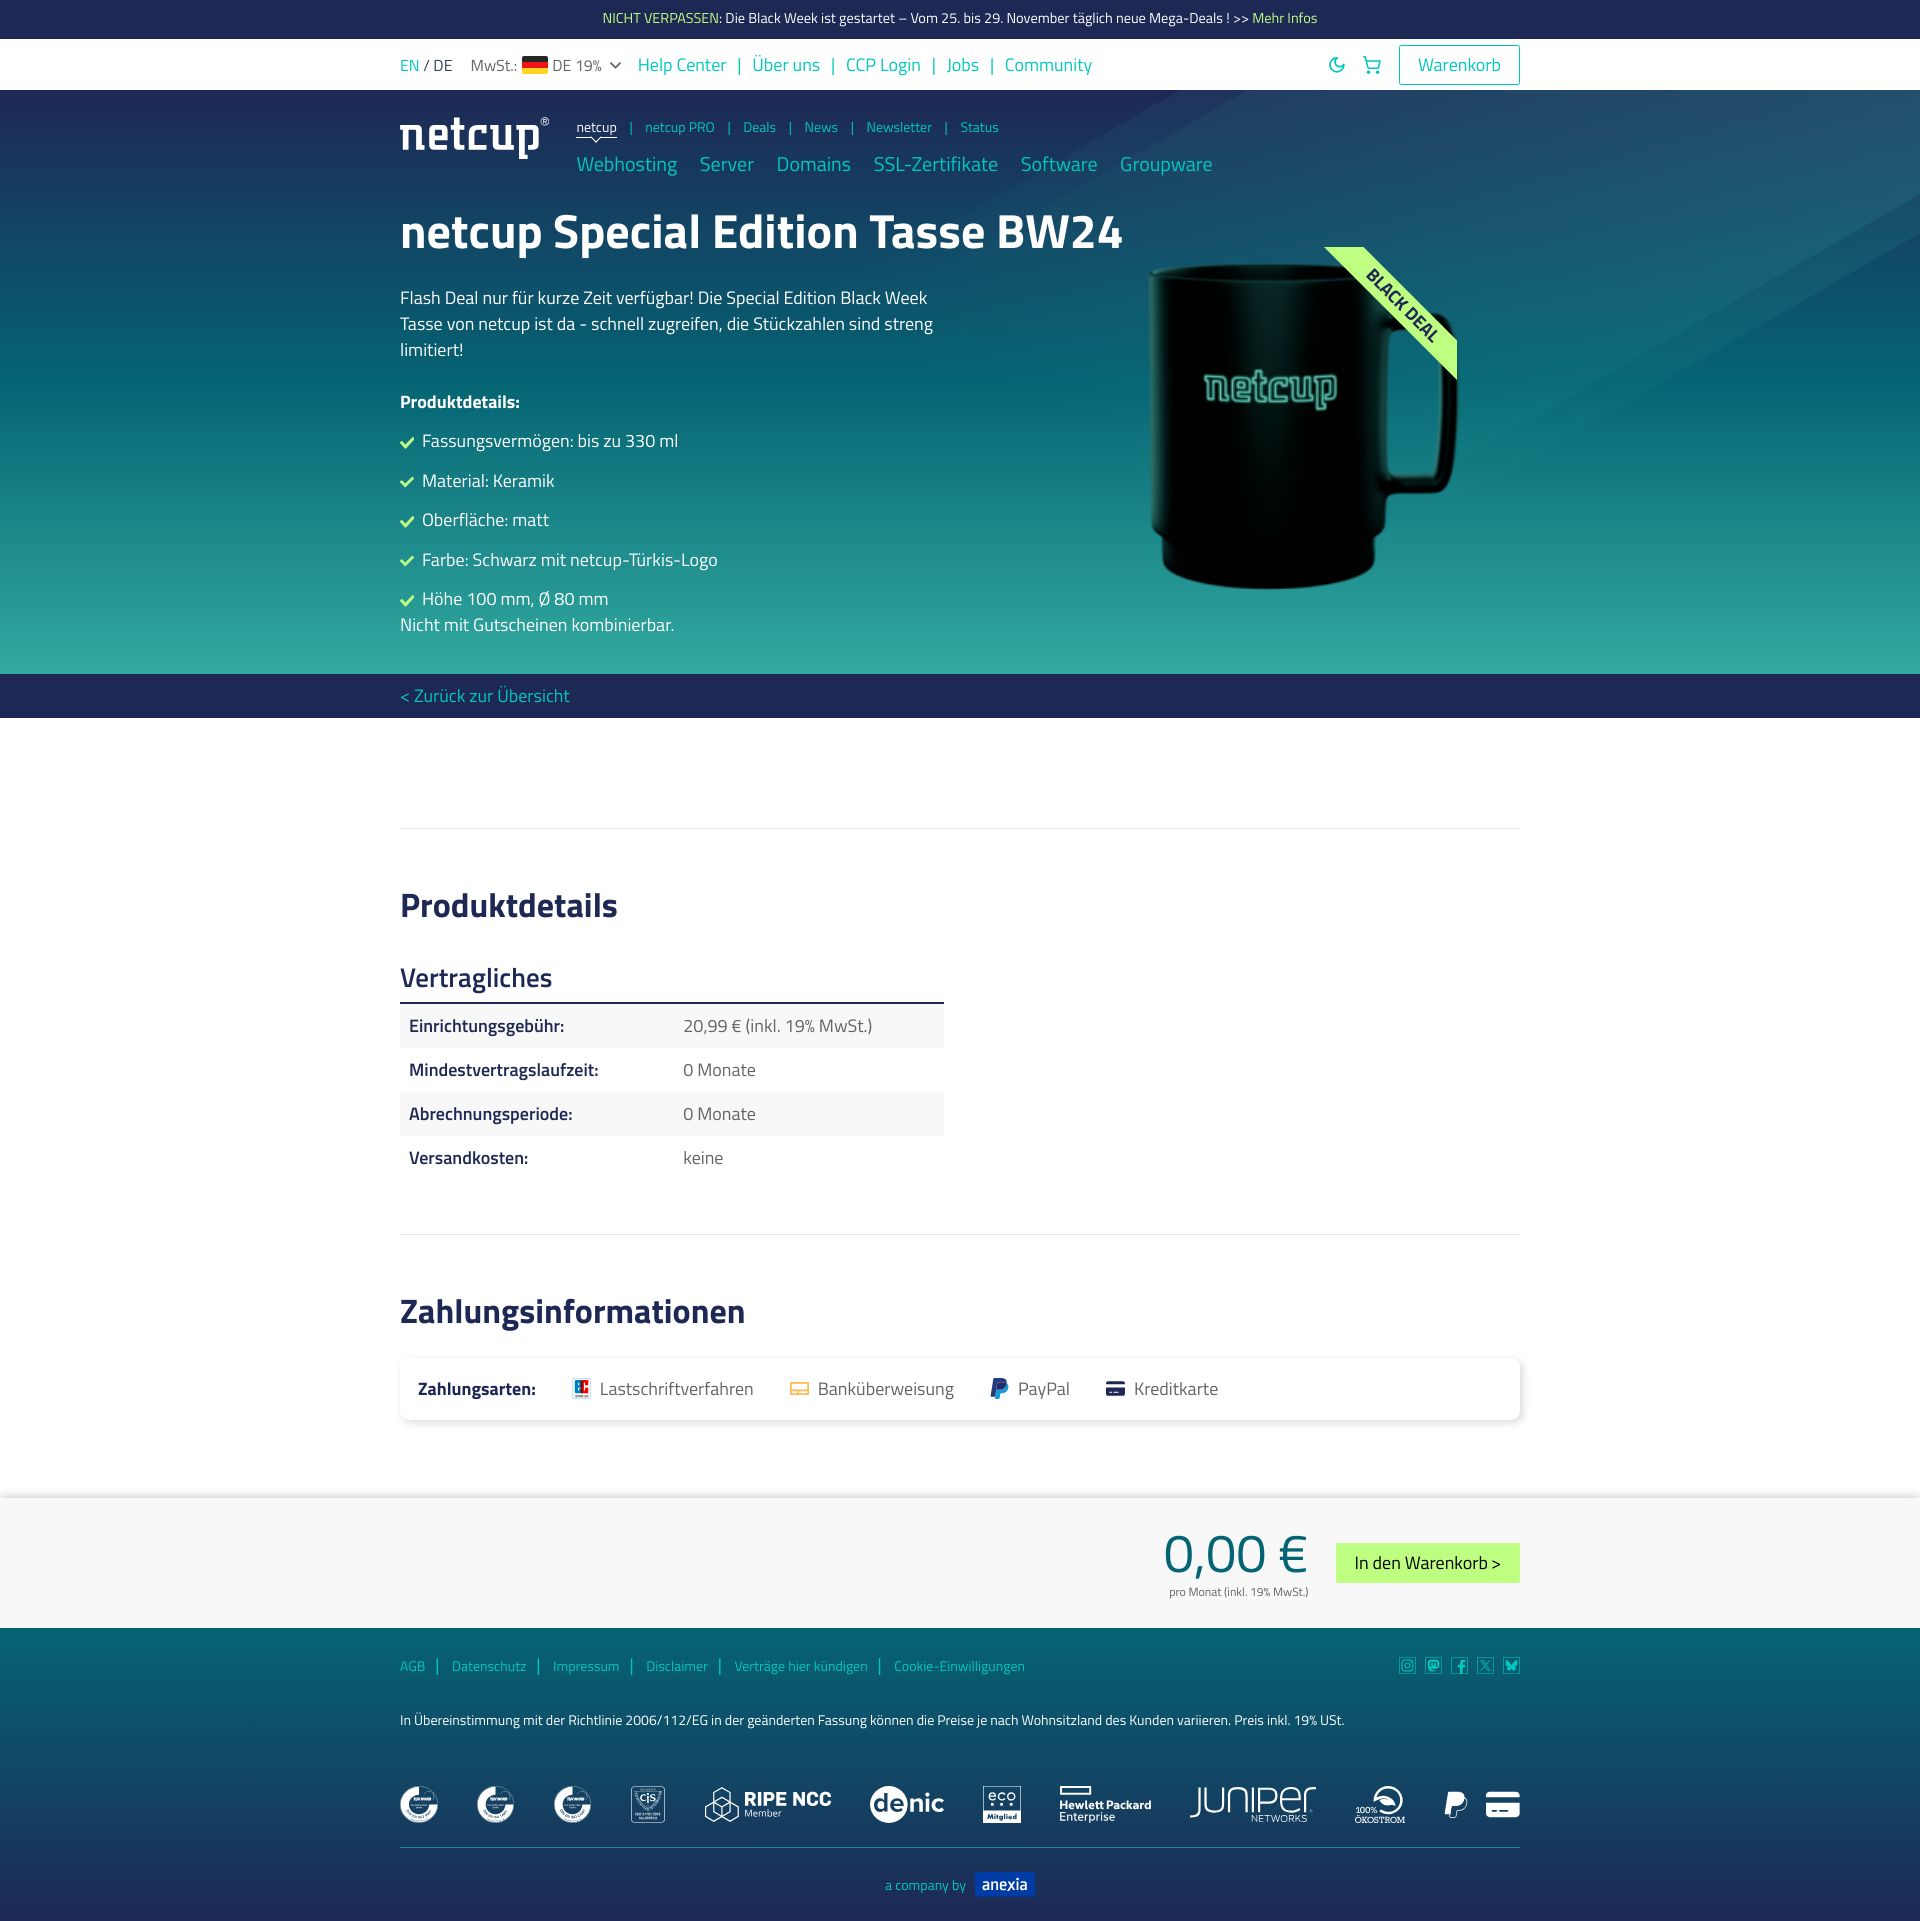Open Datenschutz footer link

489,1666
